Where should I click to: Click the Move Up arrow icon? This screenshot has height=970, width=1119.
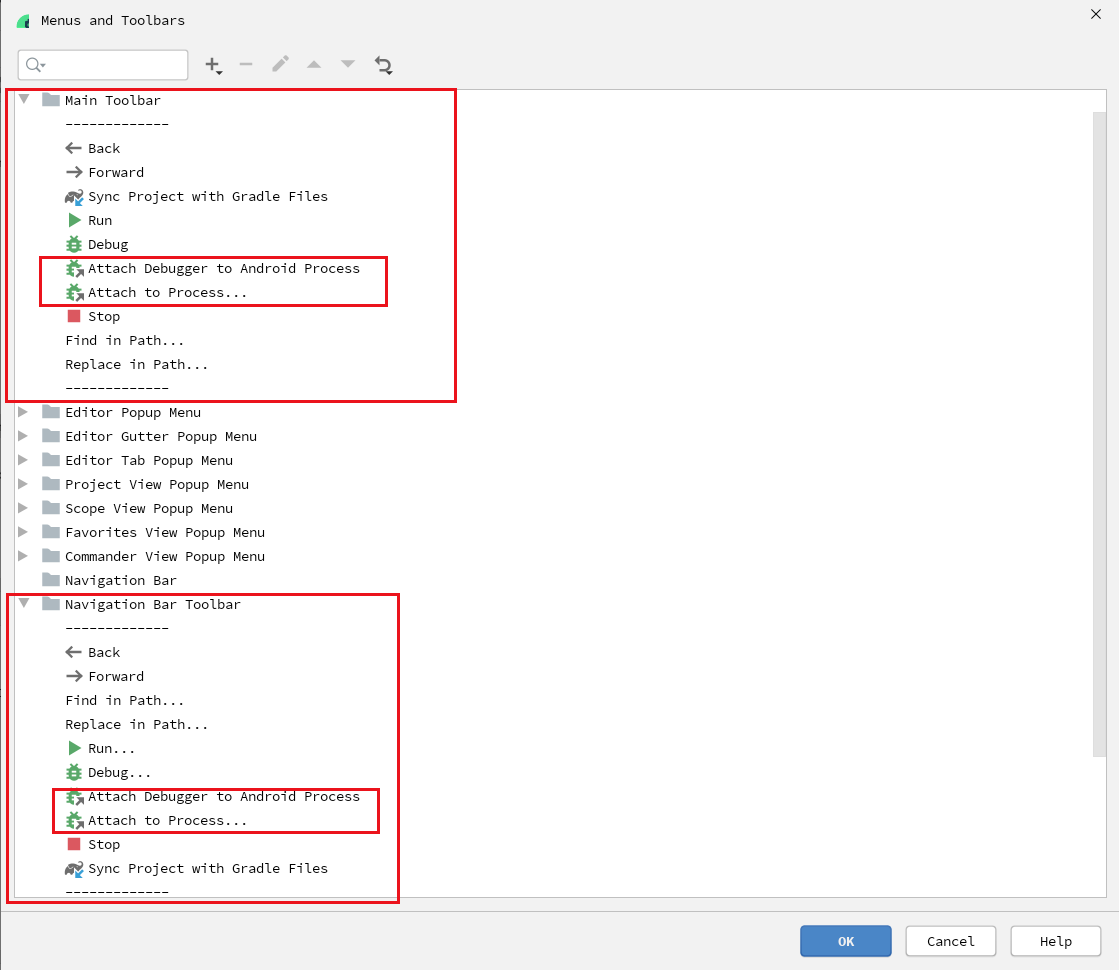pyautogui.click(x=314, y=64)
